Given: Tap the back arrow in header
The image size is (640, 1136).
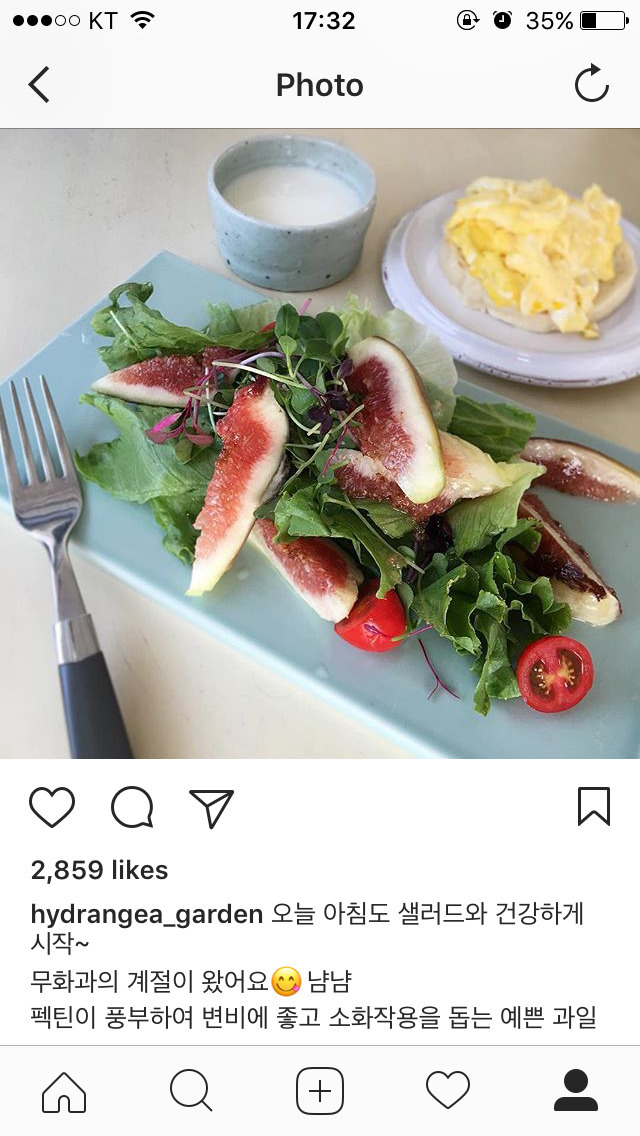Looking at the screenshot, I should coord(39,85).
